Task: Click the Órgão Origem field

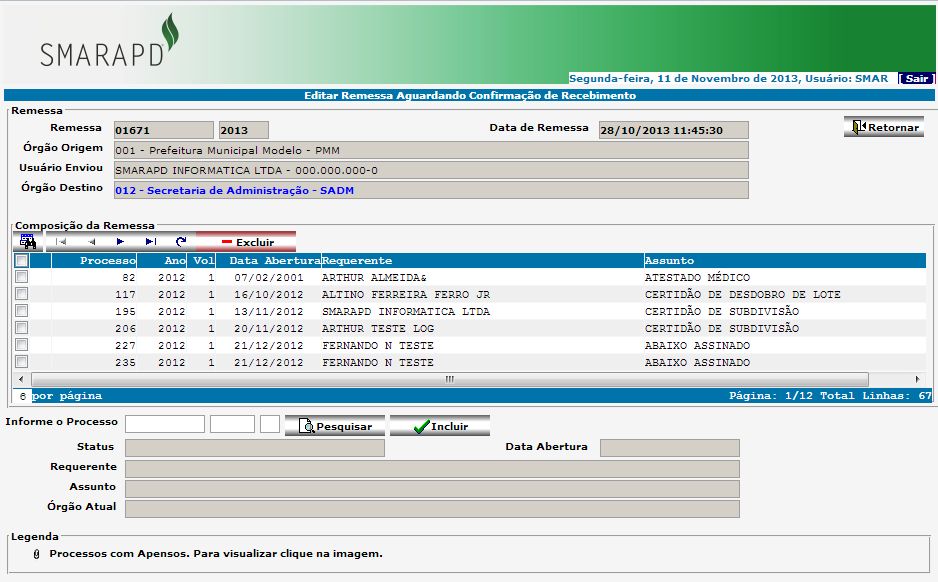Action: pos(431,150)
